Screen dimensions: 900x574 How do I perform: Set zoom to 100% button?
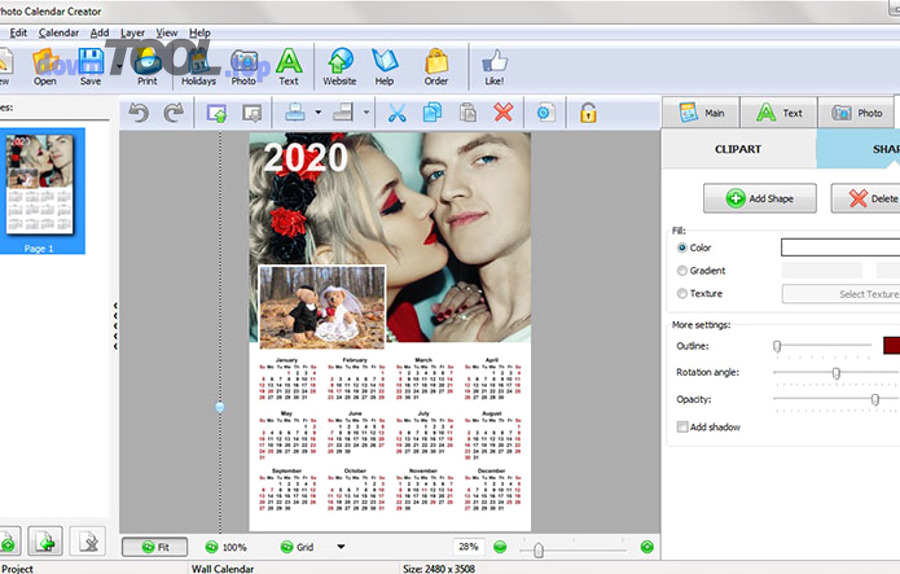pyautogui.click(x=226, y=547)
